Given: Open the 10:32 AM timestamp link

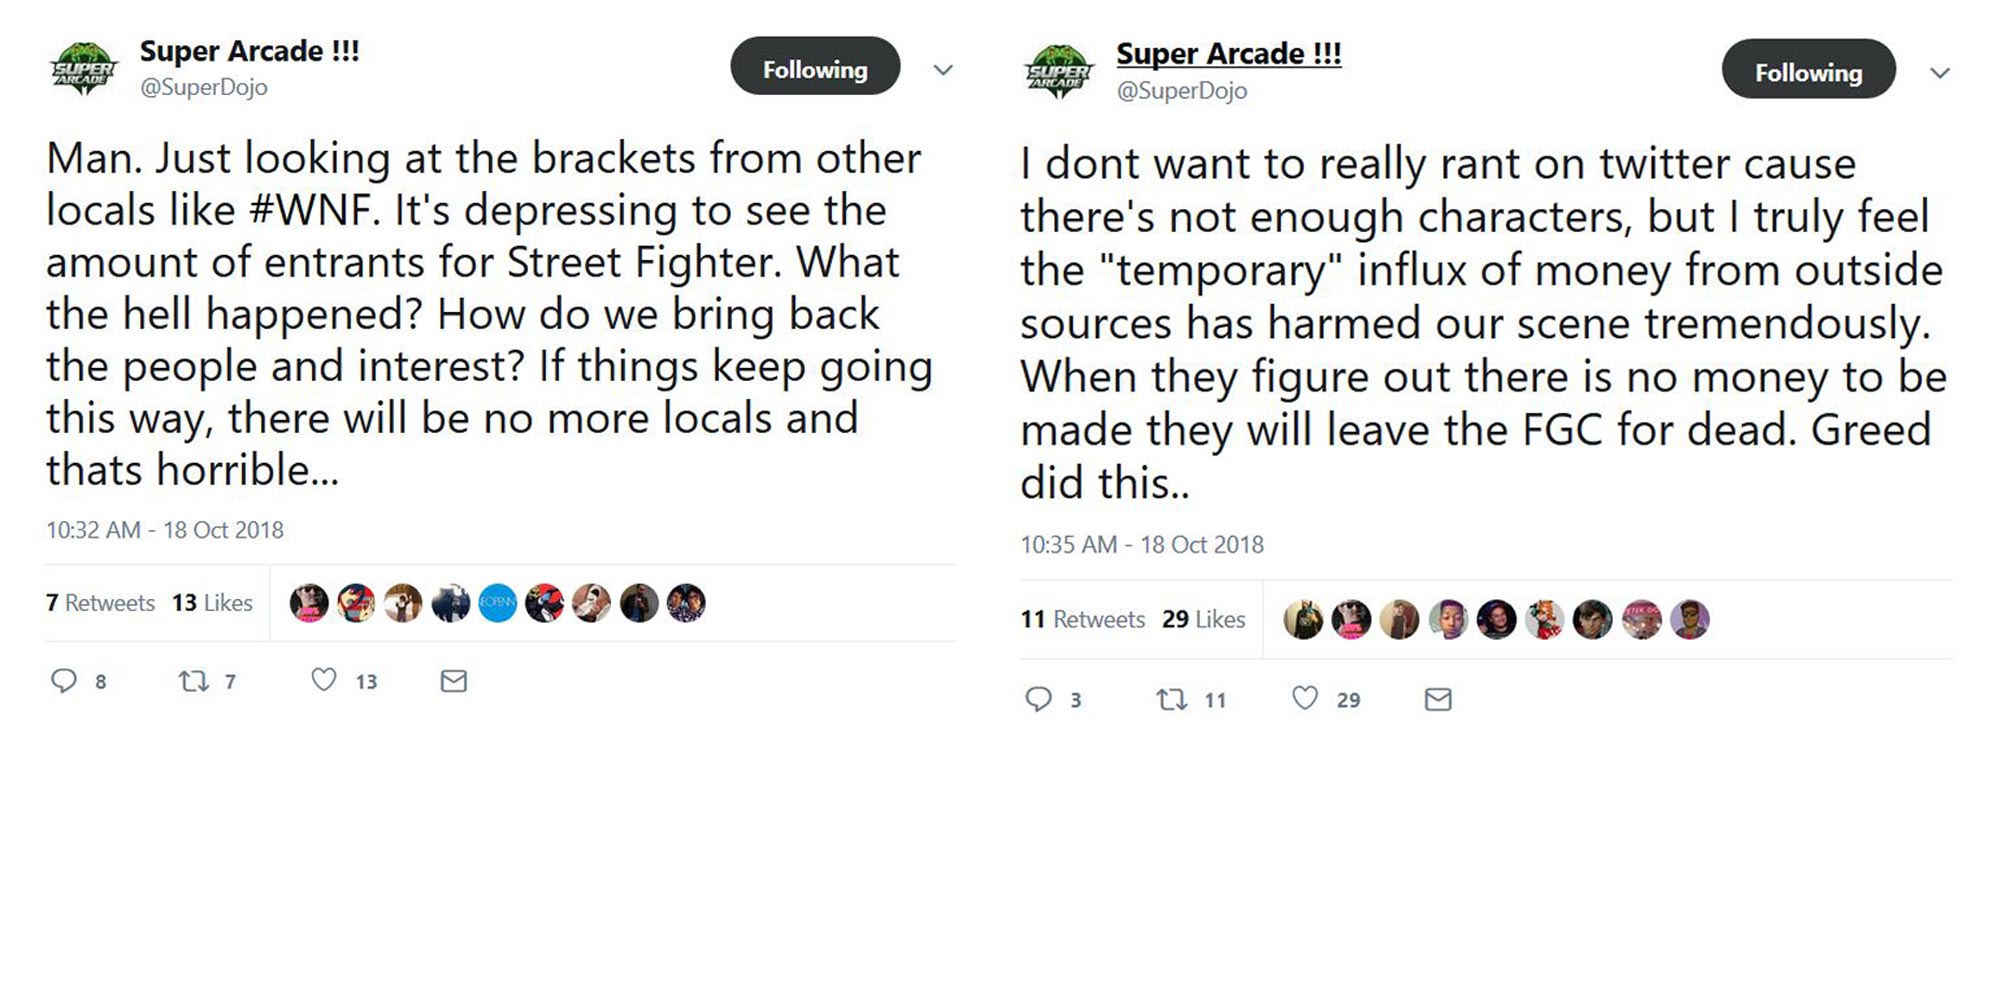Looking at the screenshot, I should coord(163,530).
